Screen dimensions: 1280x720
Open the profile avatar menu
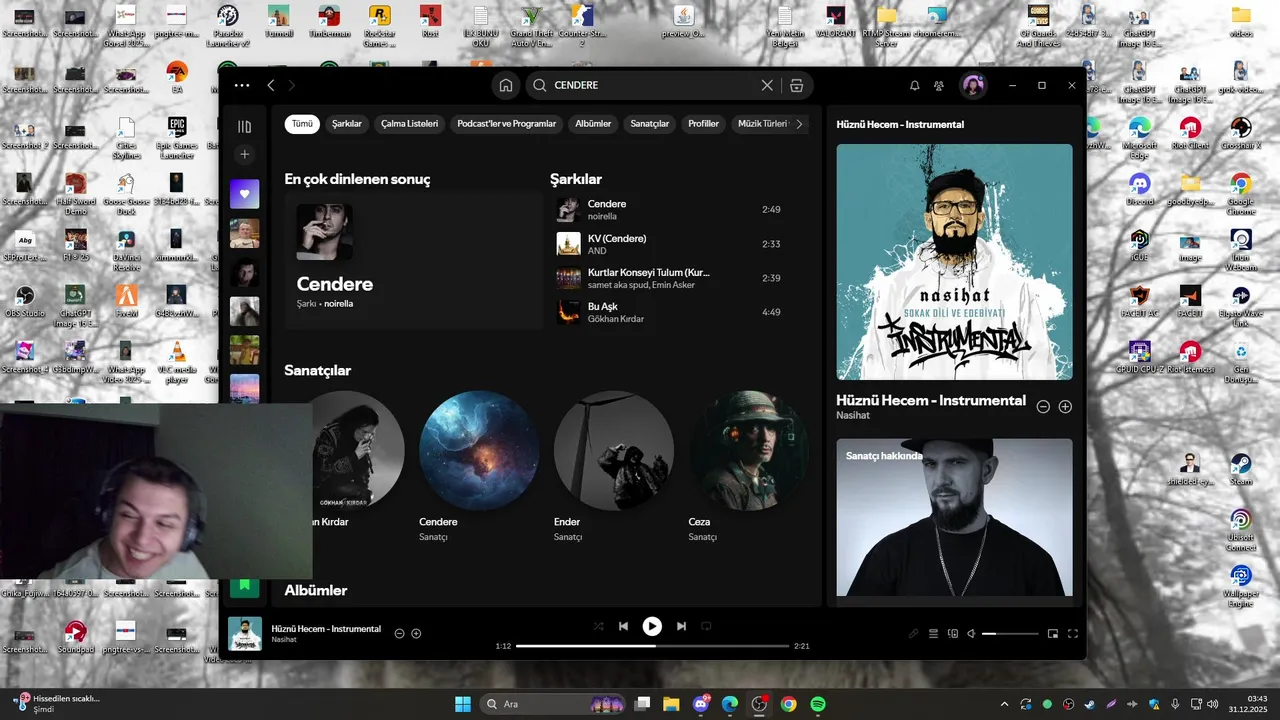coord(973,86)
